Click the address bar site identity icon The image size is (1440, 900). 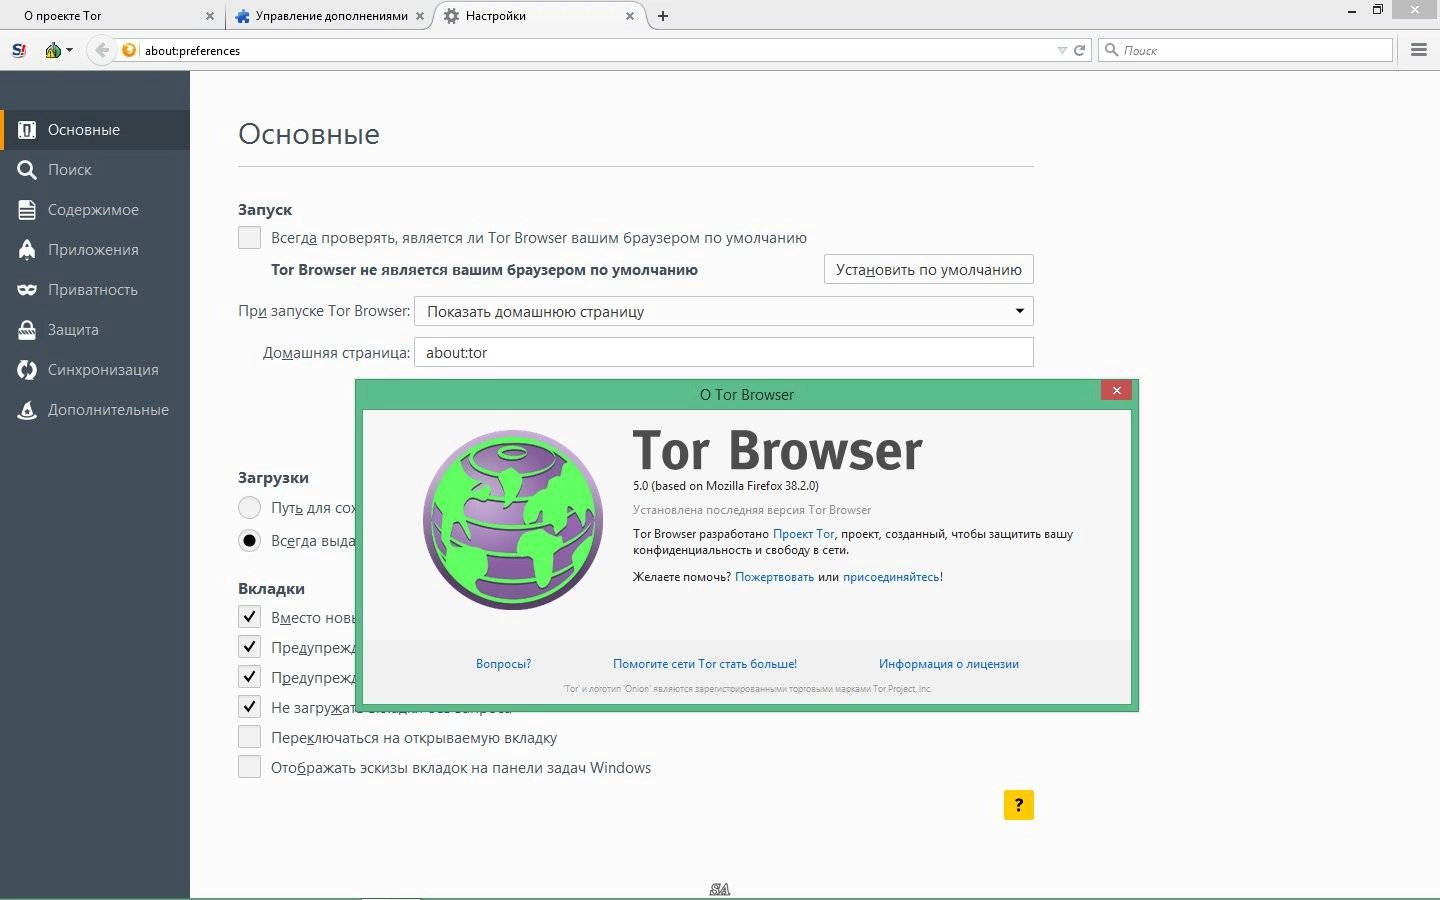tap(128, 50)
